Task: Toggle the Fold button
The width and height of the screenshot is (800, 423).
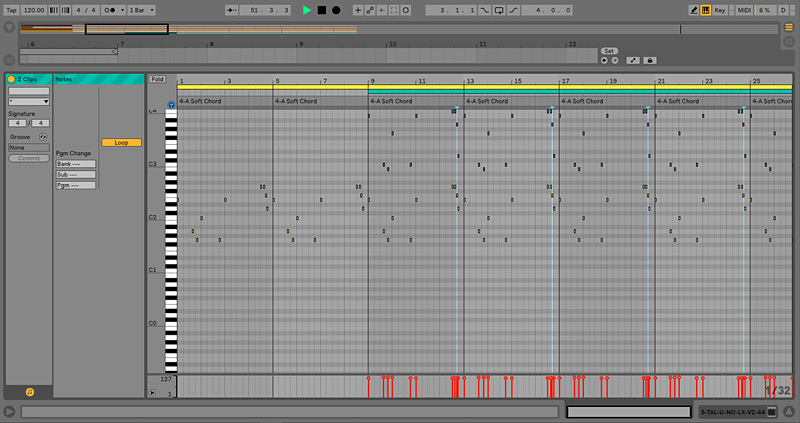Action: click(157, 79)
